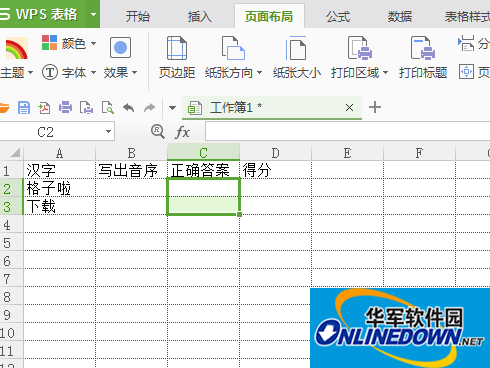490x368 pixels.
Task: Open the 效果 effects icon
Action: coord(120,48)
